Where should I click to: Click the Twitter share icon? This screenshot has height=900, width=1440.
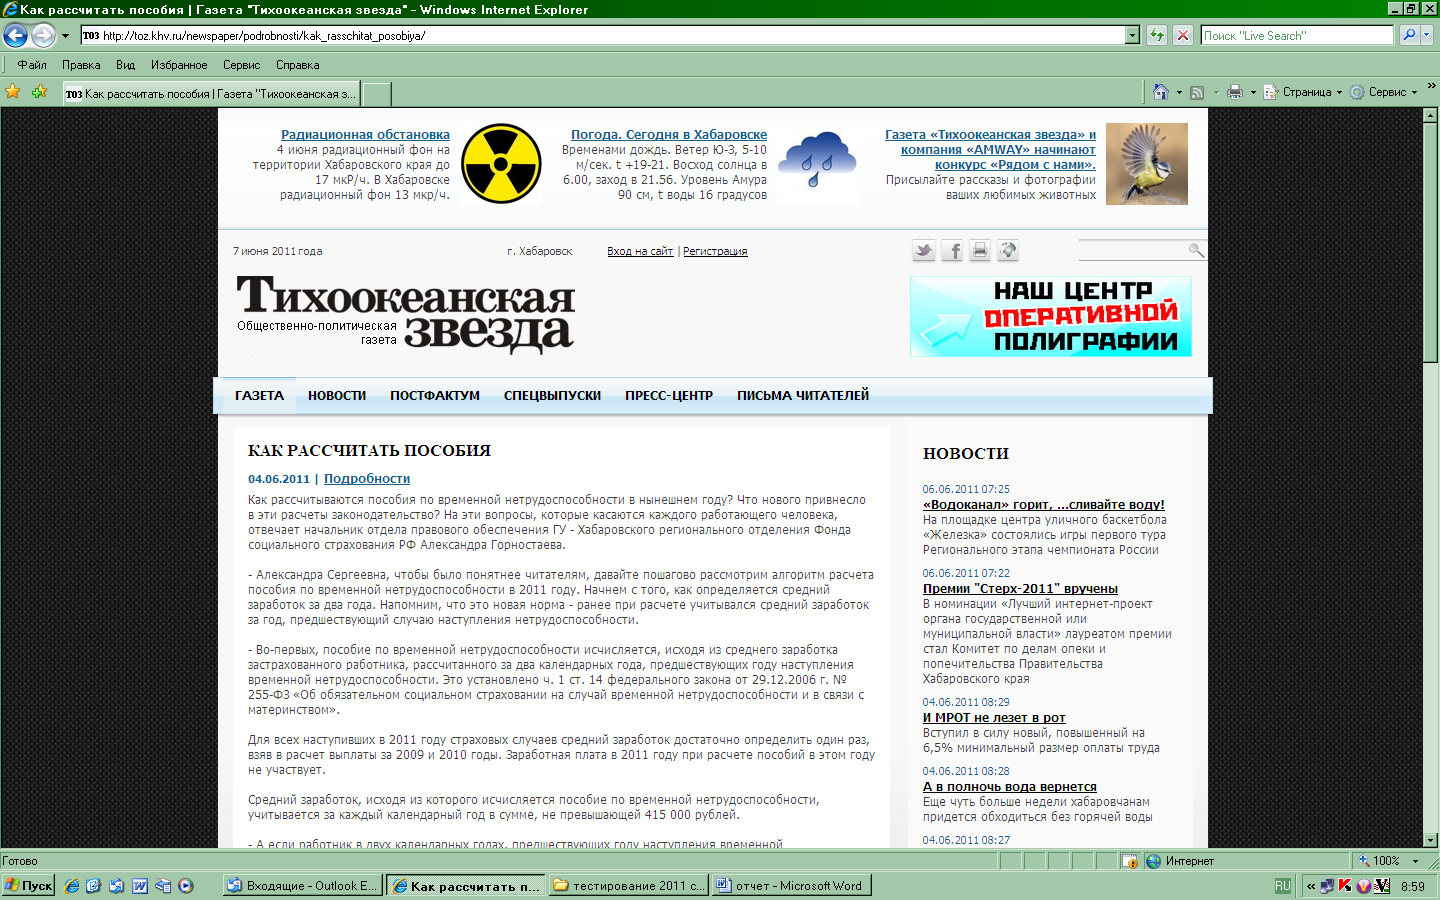tap(924, 251)
